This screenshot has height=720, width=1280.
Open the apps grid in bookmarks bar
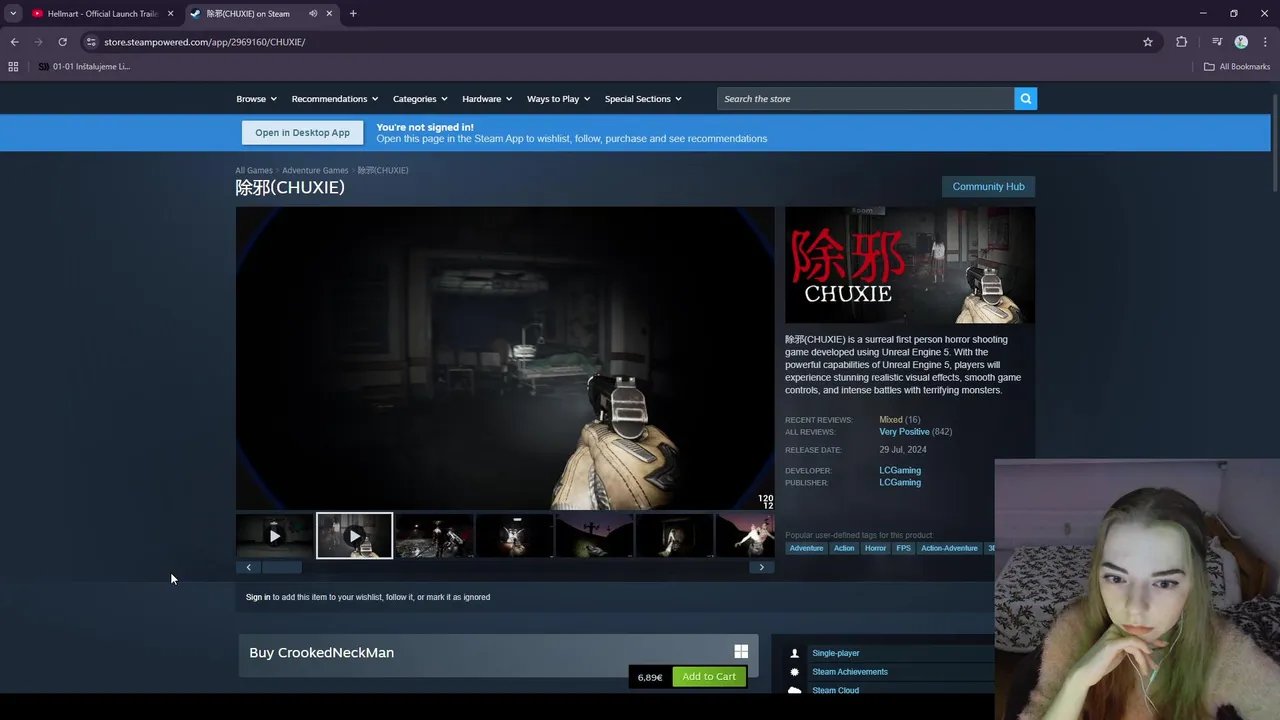(13, 67)
